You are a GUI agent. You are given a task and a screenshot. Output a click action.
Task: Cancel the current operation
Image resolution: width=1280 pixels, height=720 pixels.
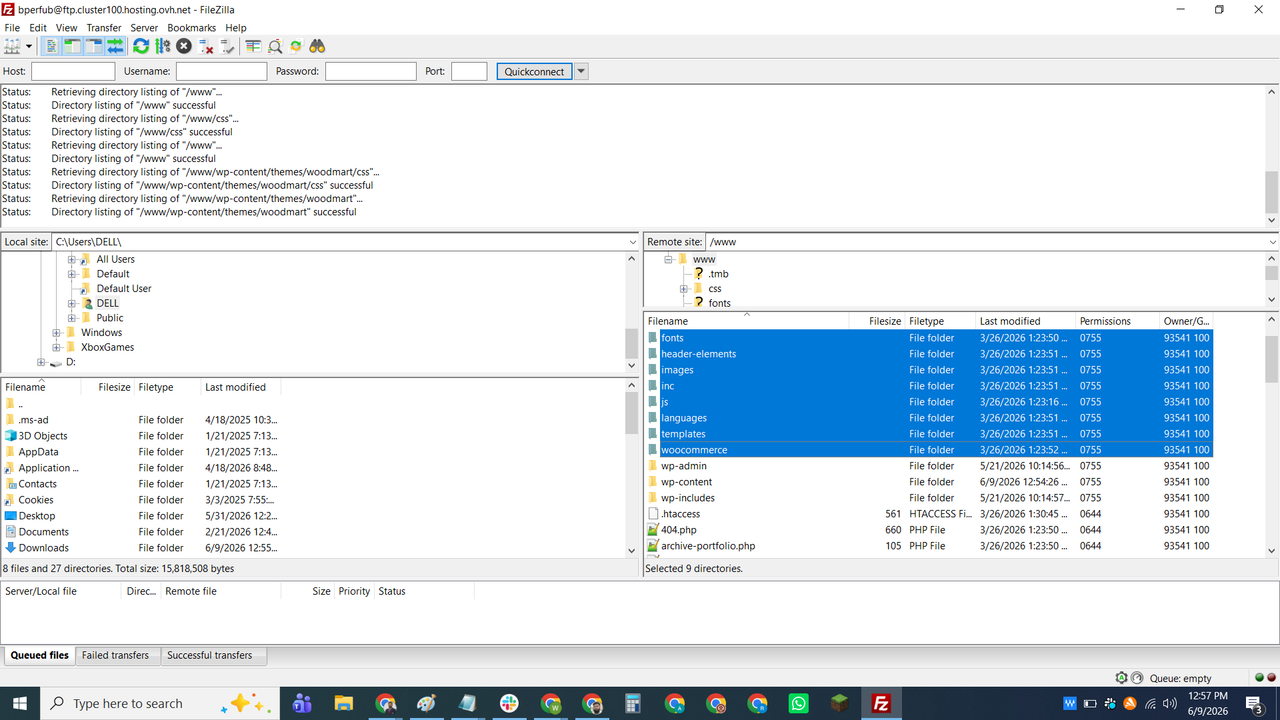click(184, 46)
